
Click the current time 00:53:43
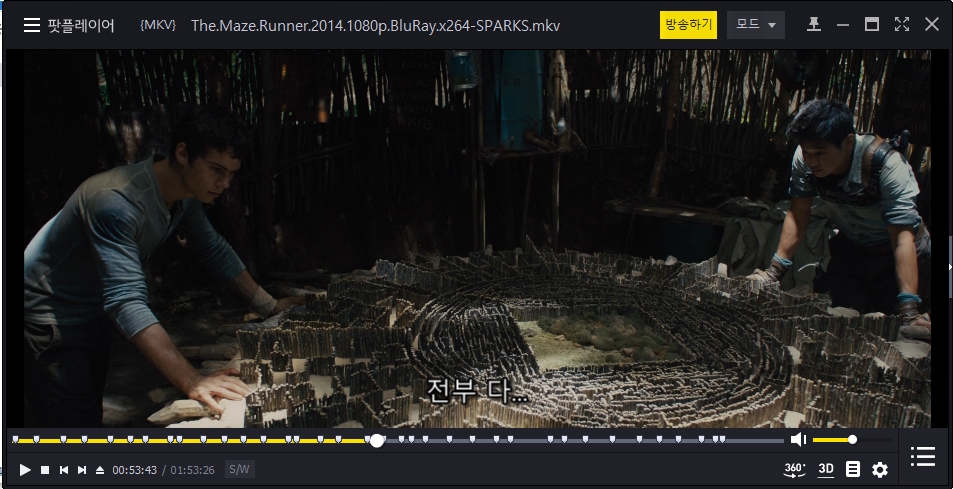coord(134,470)
